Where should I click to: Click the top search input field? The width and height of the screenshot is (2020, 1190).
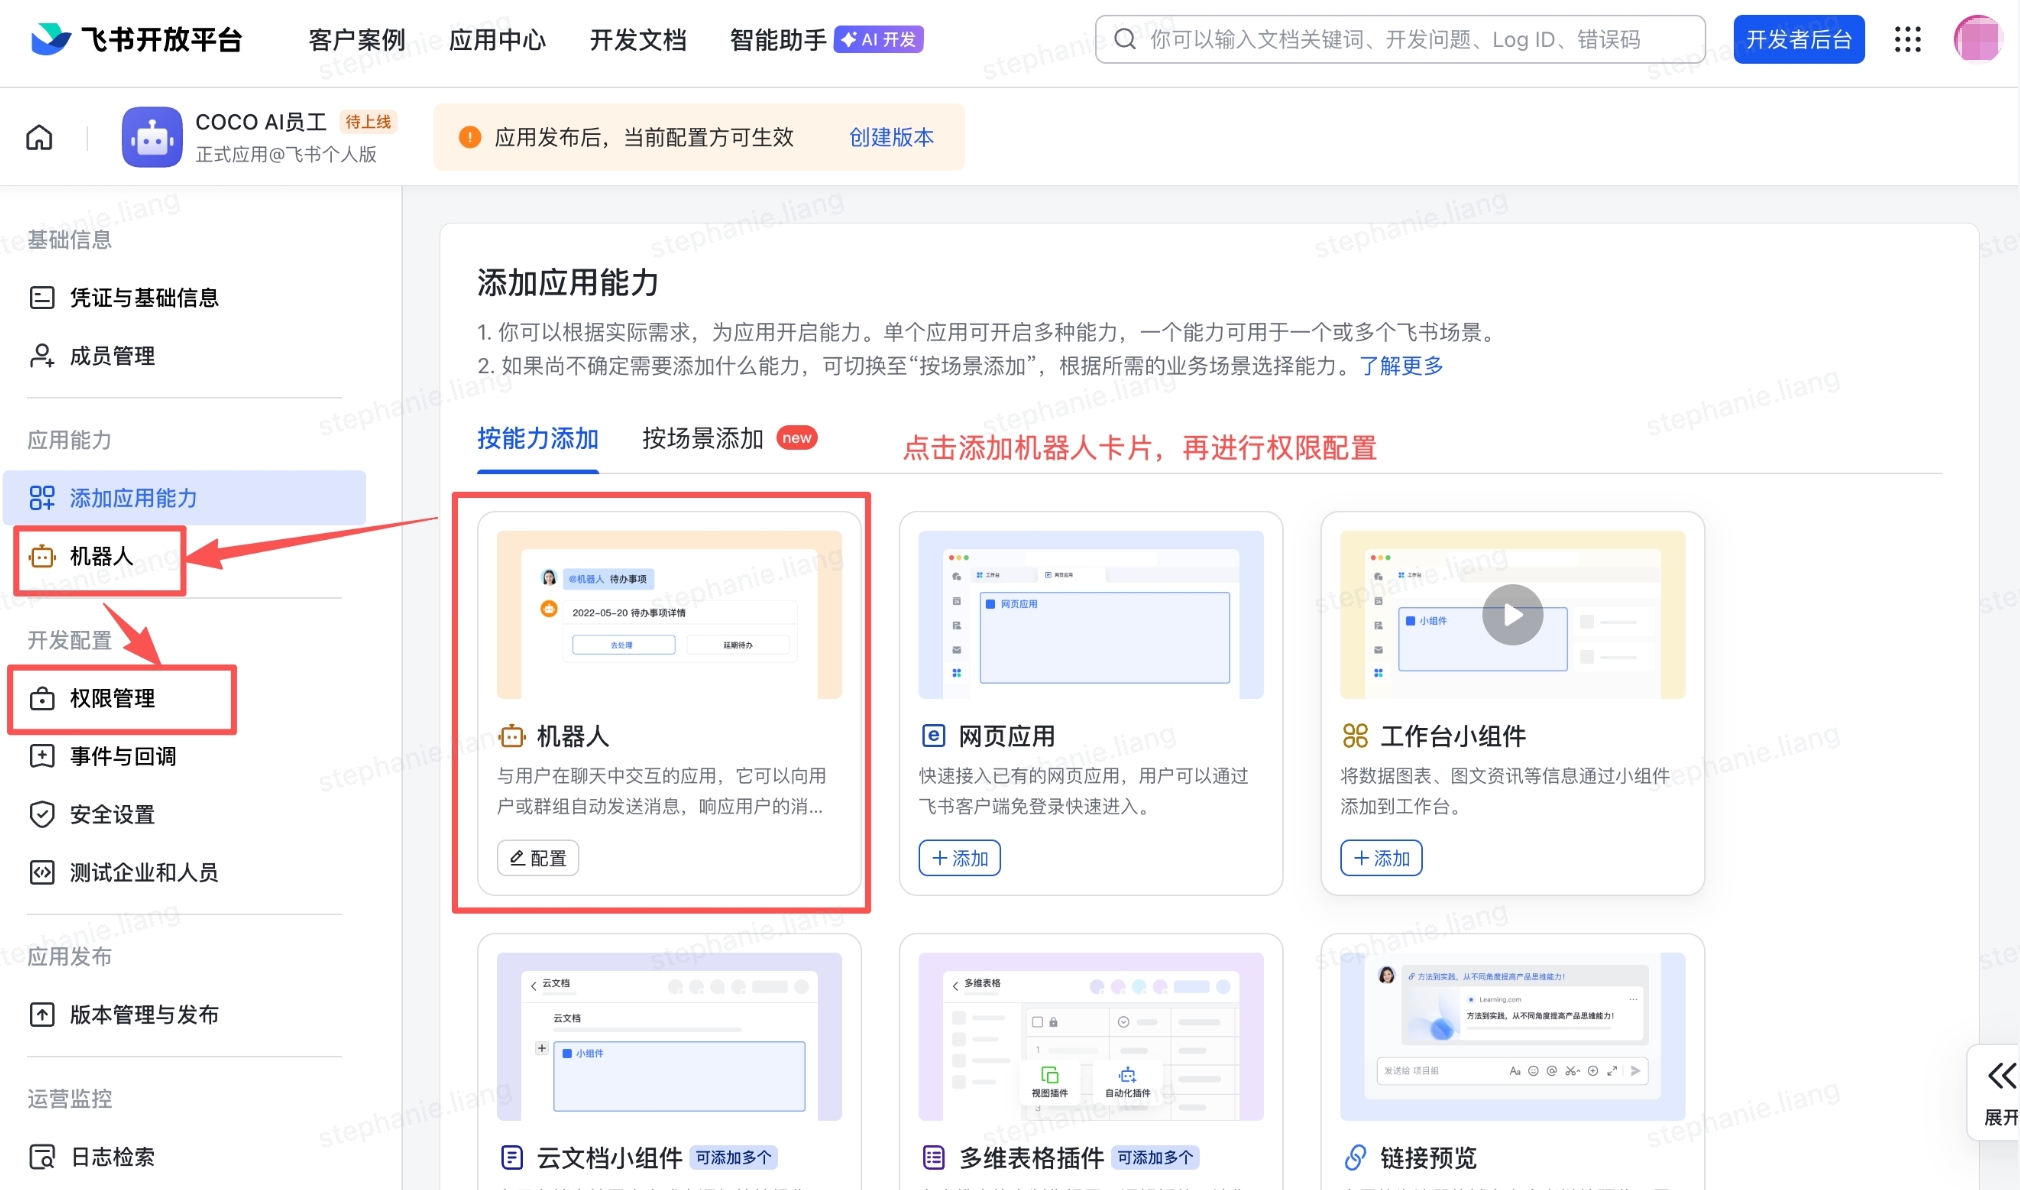coord(1398,40)
